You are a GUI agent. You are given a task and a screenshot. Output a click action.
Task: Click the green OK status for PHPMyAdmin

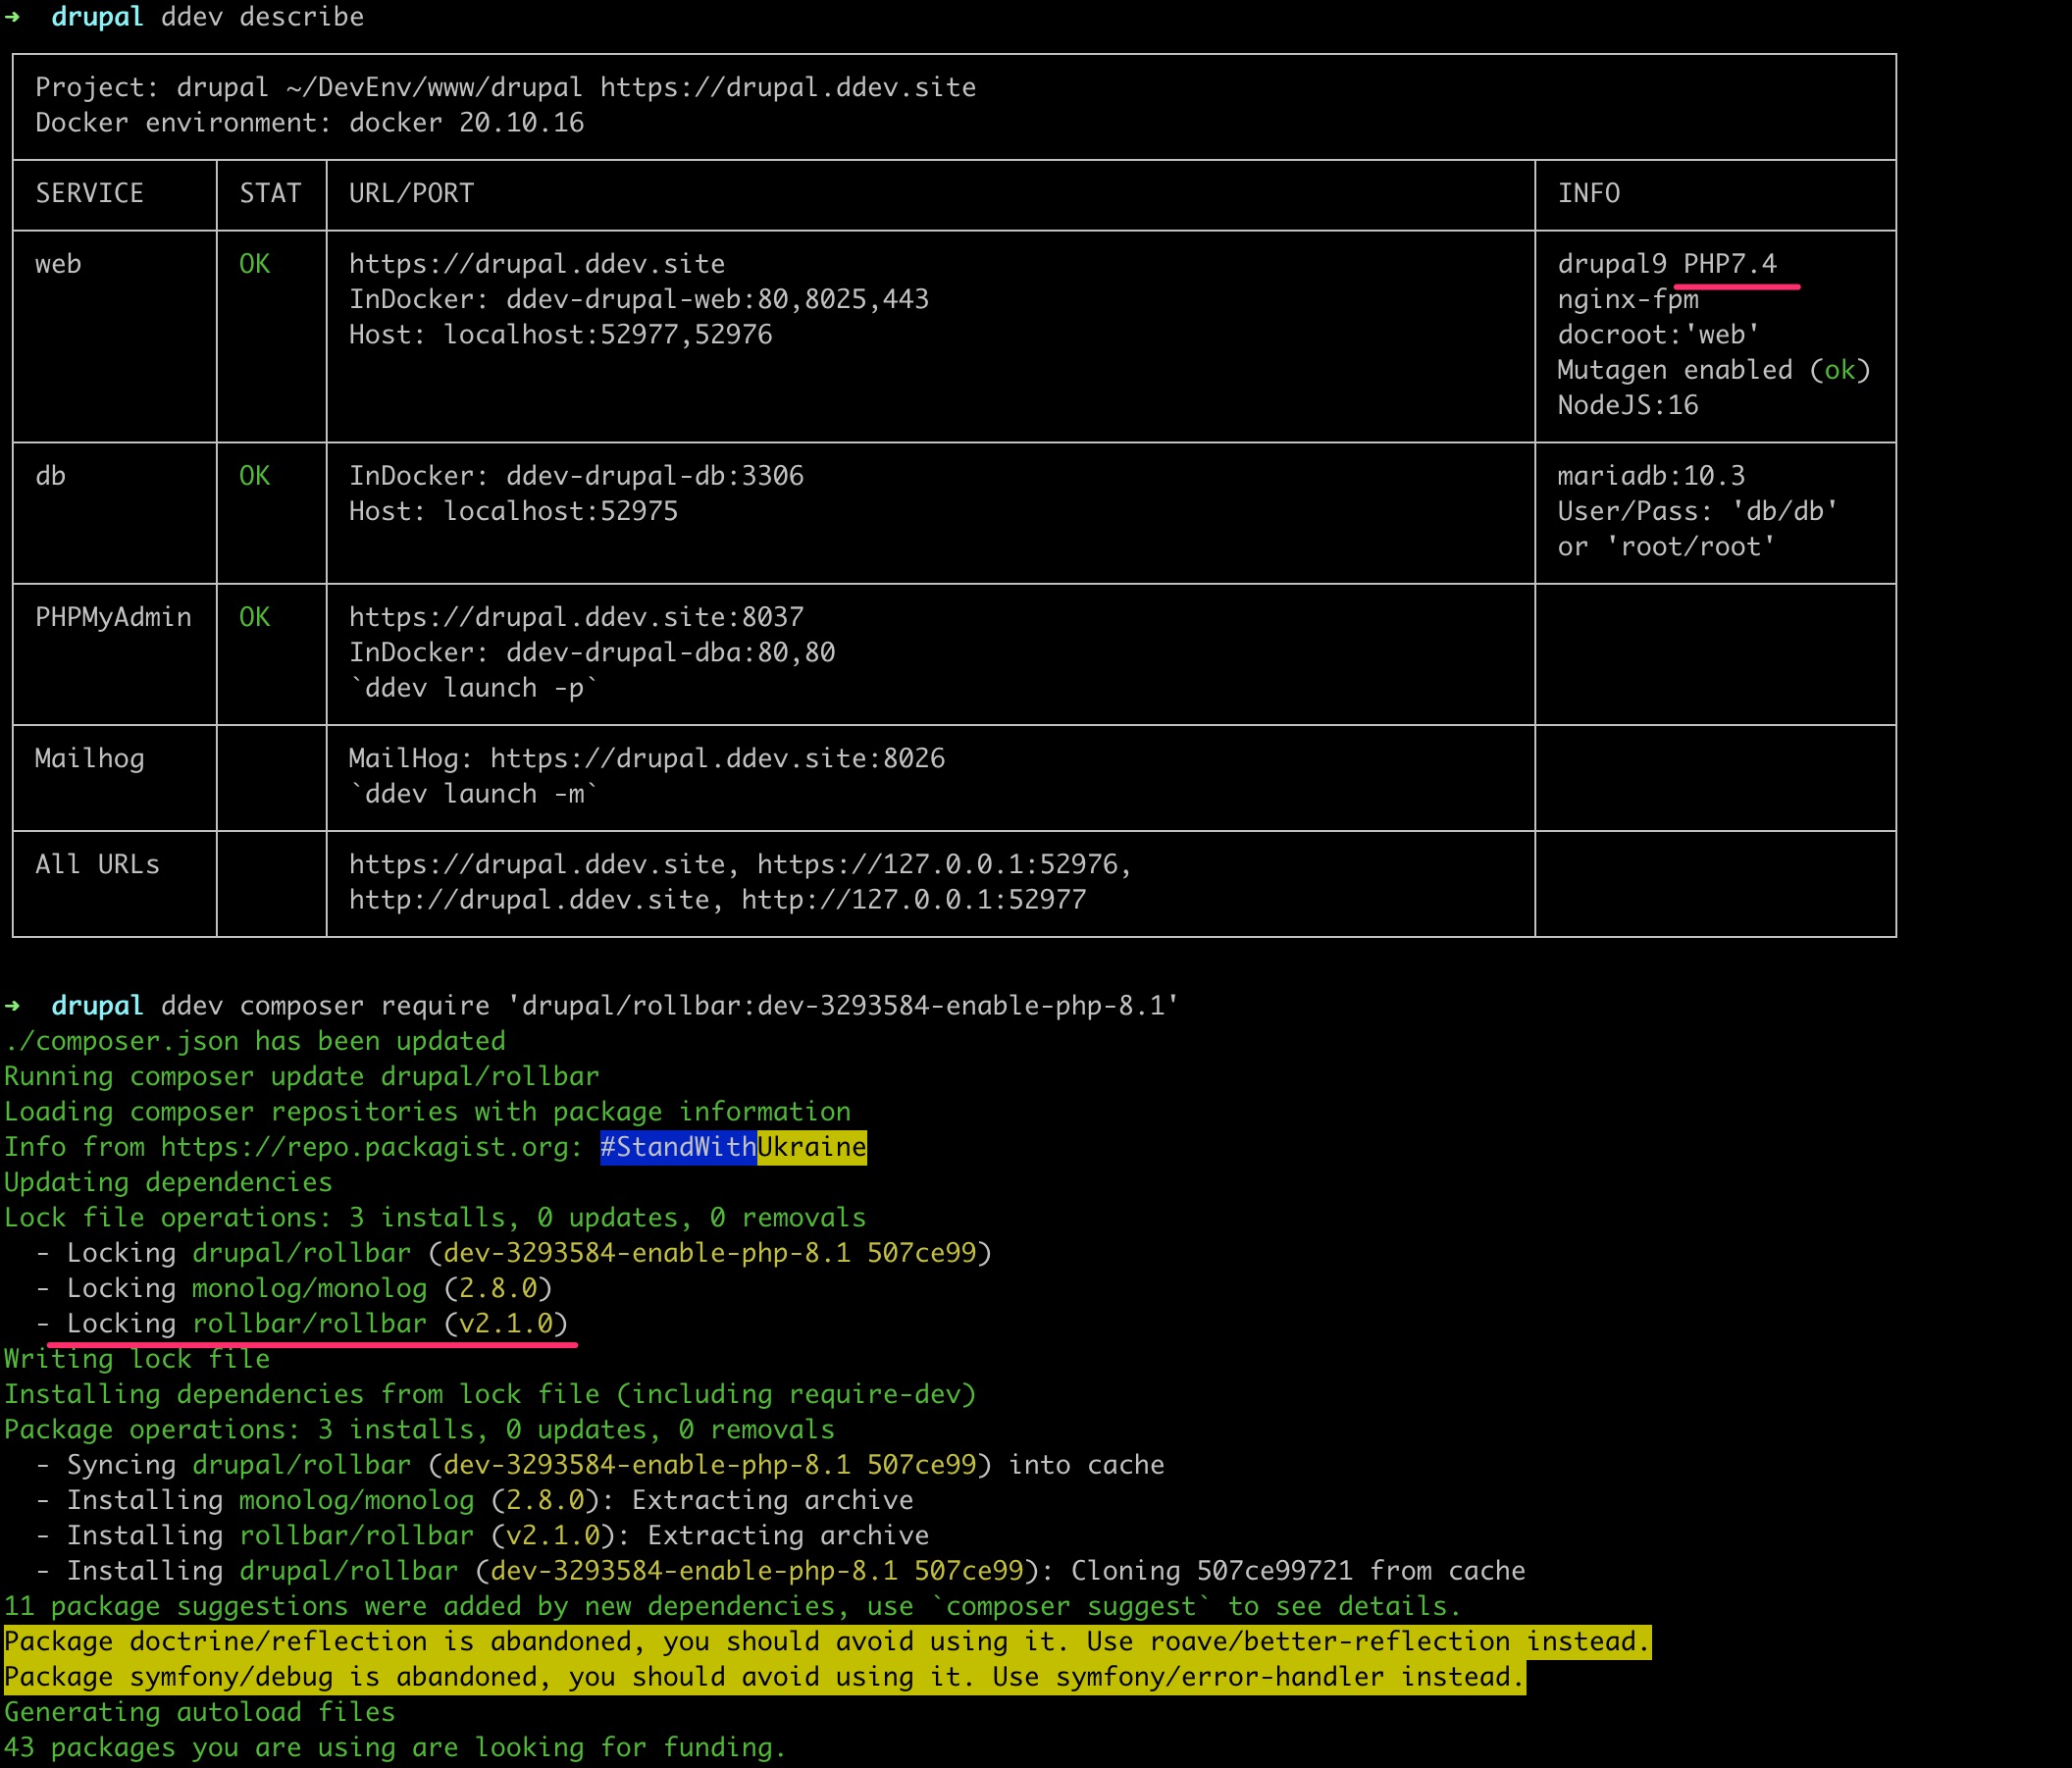255,616
